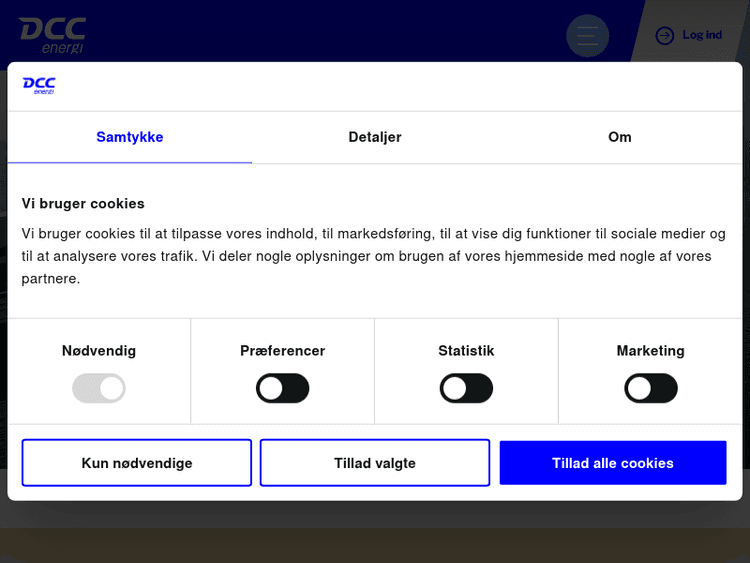Click the Præferencer label text
750x563 pixels.
point(283,351)
